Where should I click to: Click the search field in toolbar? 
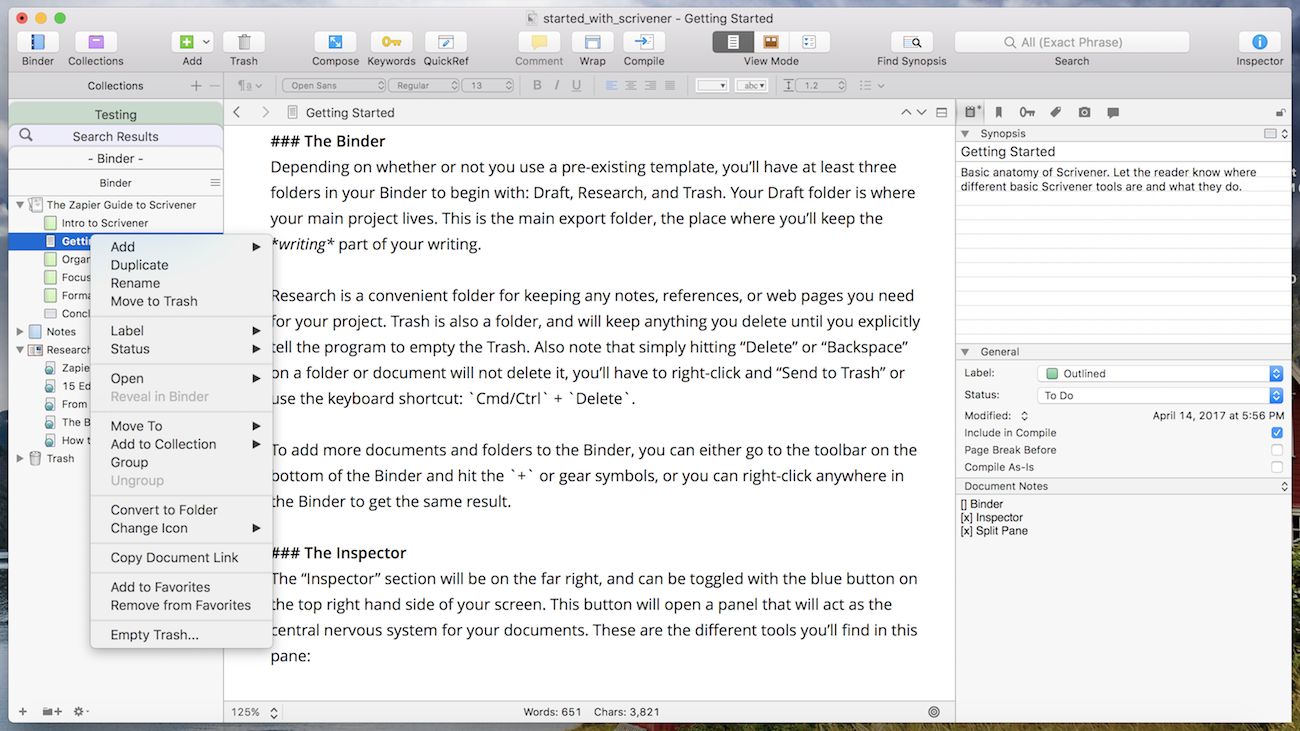1072,42
